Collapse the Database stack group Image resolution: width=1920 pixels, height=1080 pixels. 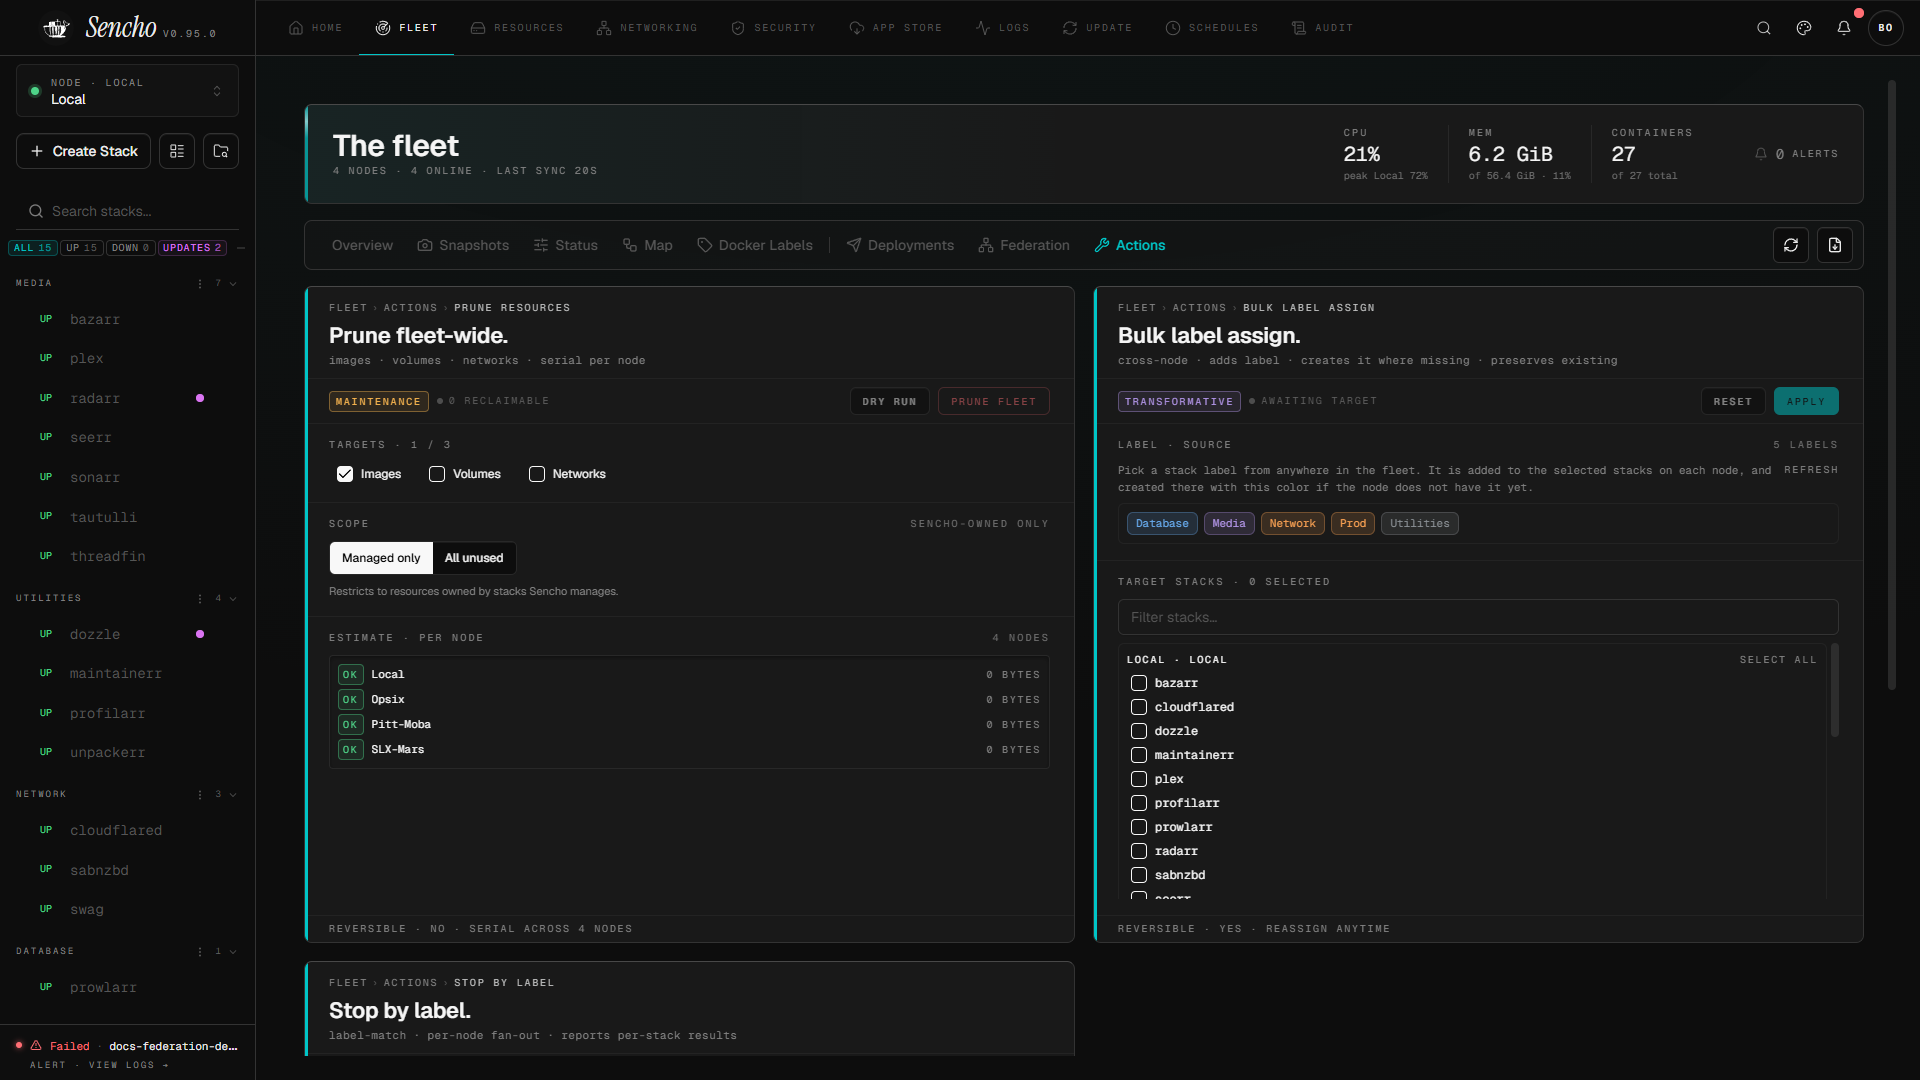pos(233,952)
